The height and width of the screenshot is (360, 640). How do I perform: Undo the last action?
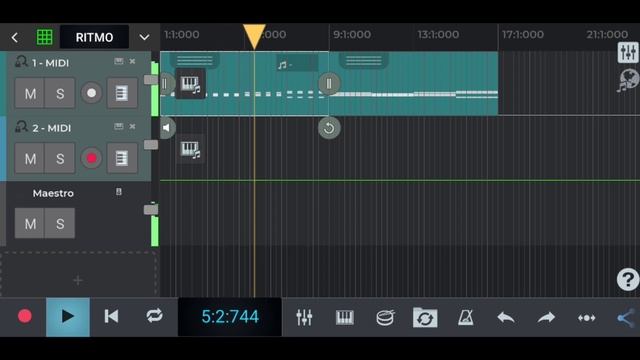(506, 317)
